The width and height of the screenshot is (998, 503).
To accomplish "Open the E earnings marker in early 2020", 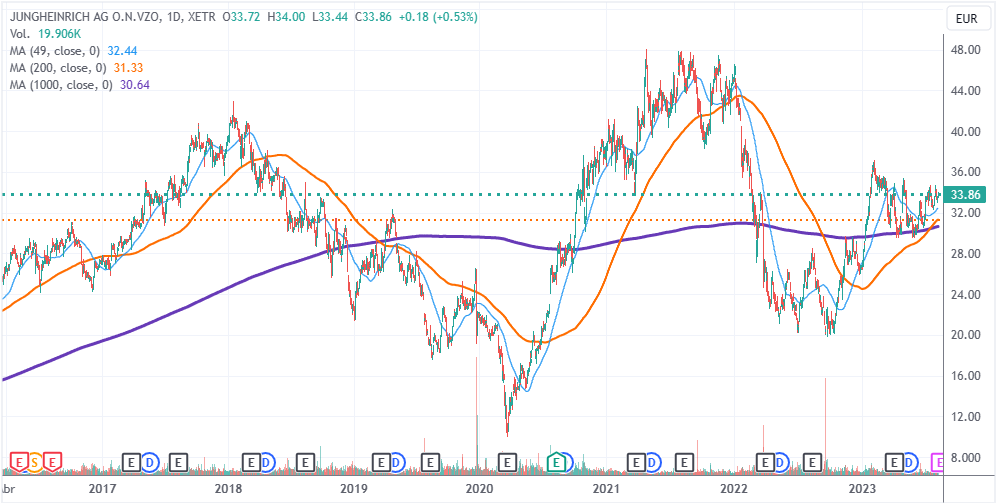I will click(x=507, y=461).
